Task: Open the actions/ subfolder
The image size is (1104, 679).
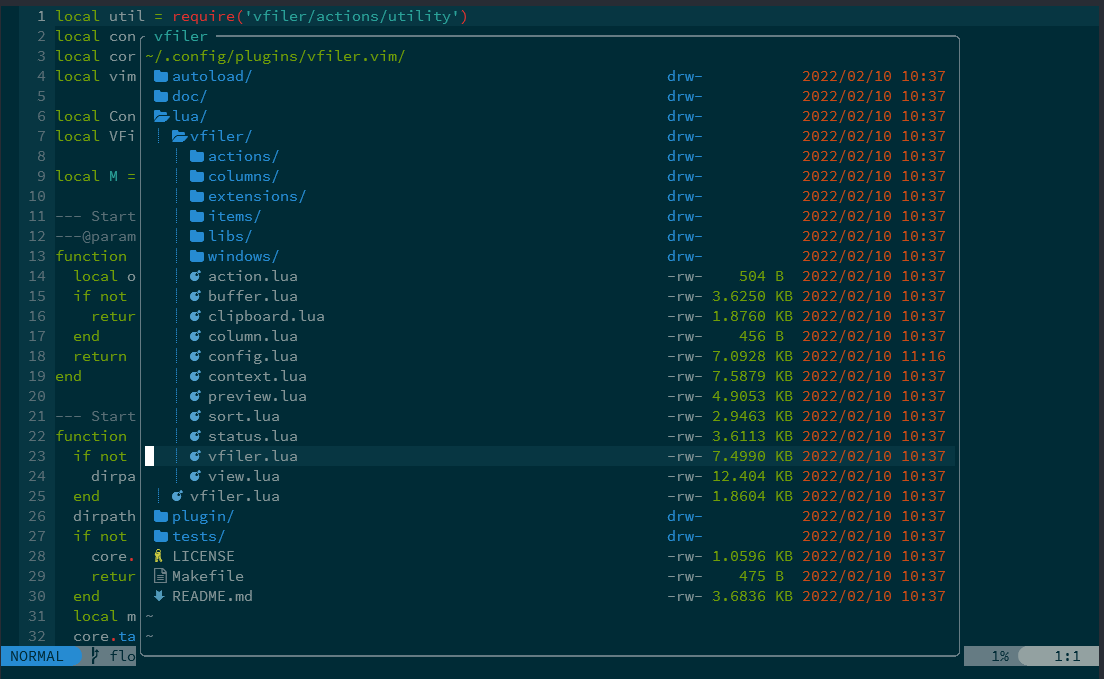Action: click(243, 156)
